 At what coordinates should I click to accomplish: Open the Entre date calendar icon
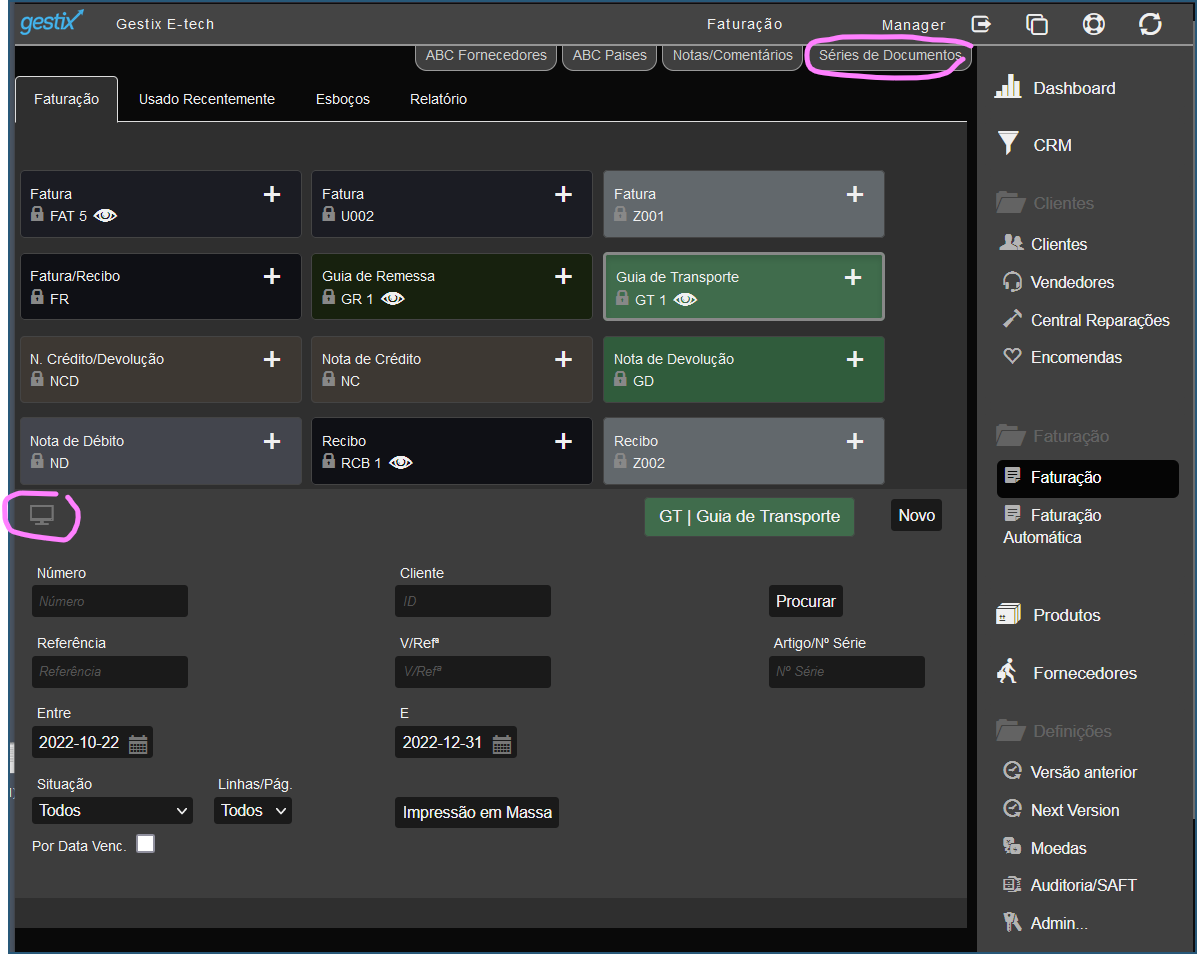click(138, 743)
